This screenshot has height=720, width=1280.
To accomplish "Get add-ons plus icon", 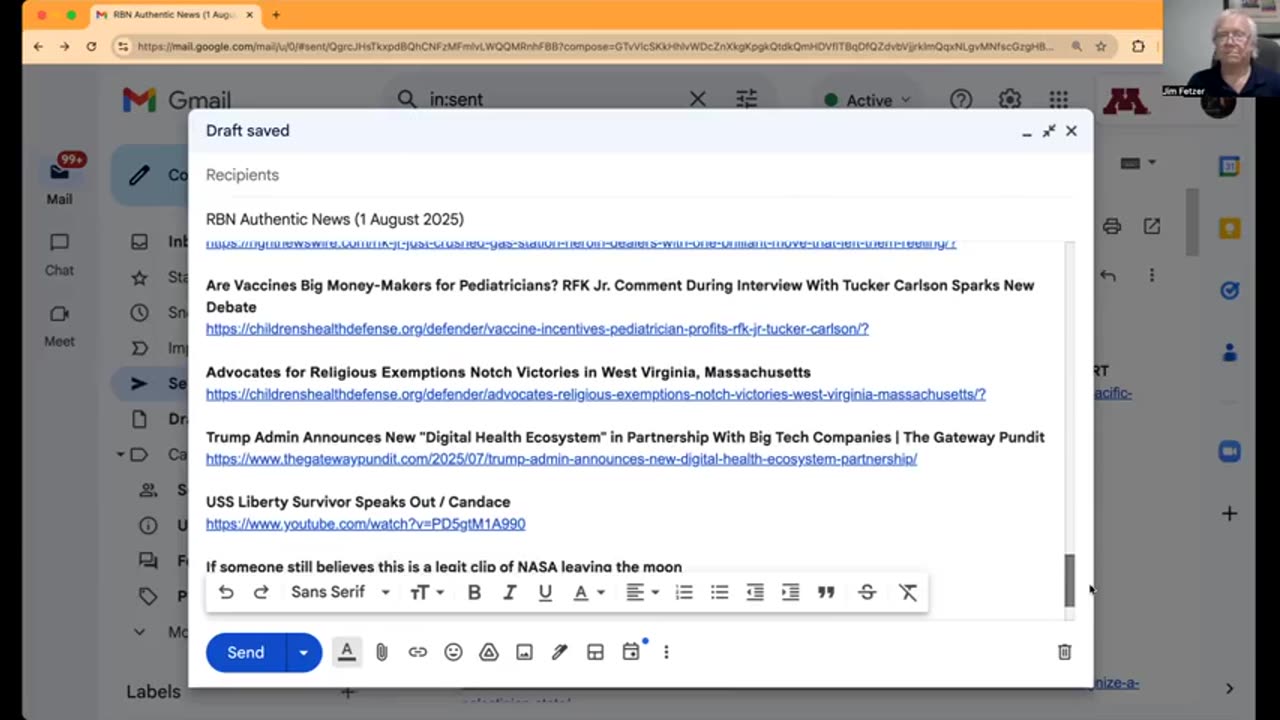I will click(1229, 514).
